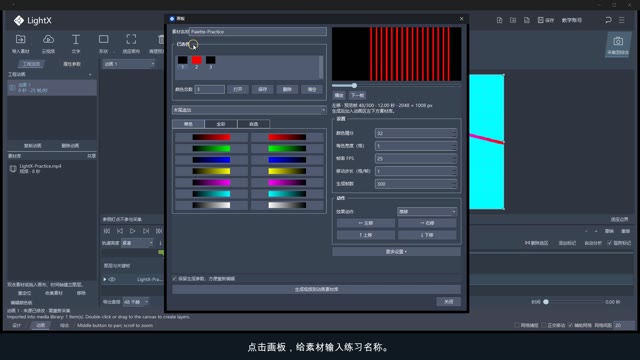Click the Save button beside color count
The height and width of the screenshot is (360, 640).
point(262,89)
